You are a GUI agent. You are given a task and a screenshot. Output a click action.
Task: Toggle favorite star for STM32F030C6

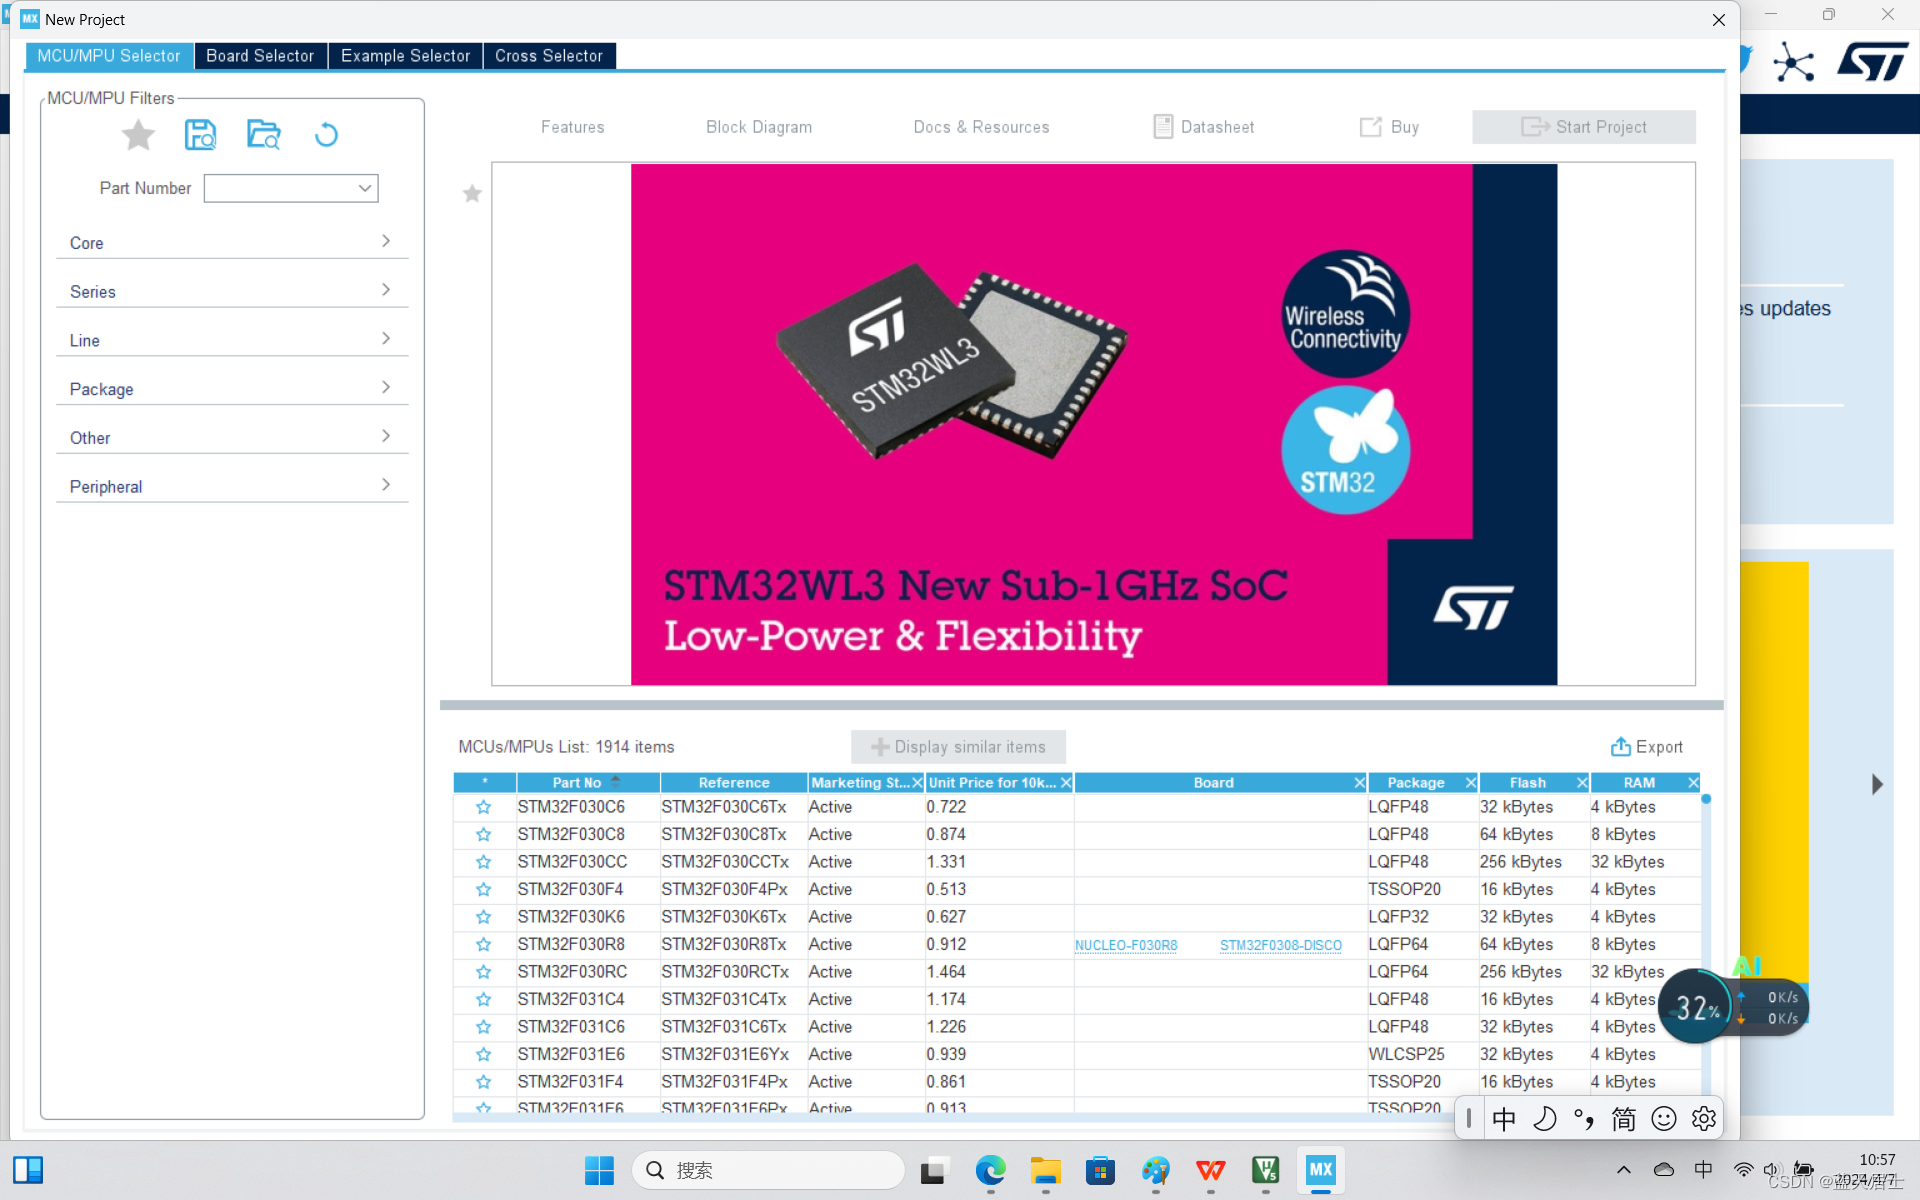(484, 807)
